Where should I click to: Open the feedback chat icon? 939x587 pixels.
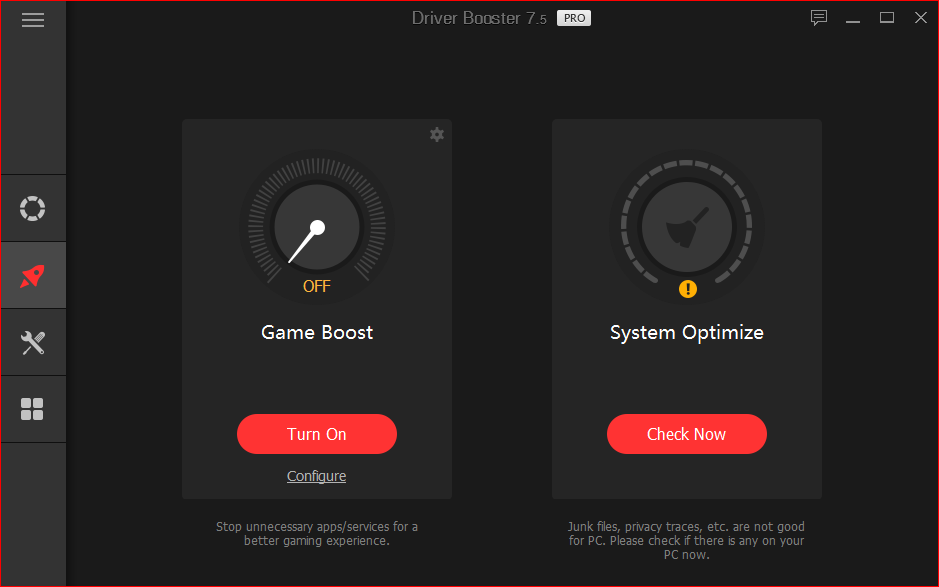(819, 17)
